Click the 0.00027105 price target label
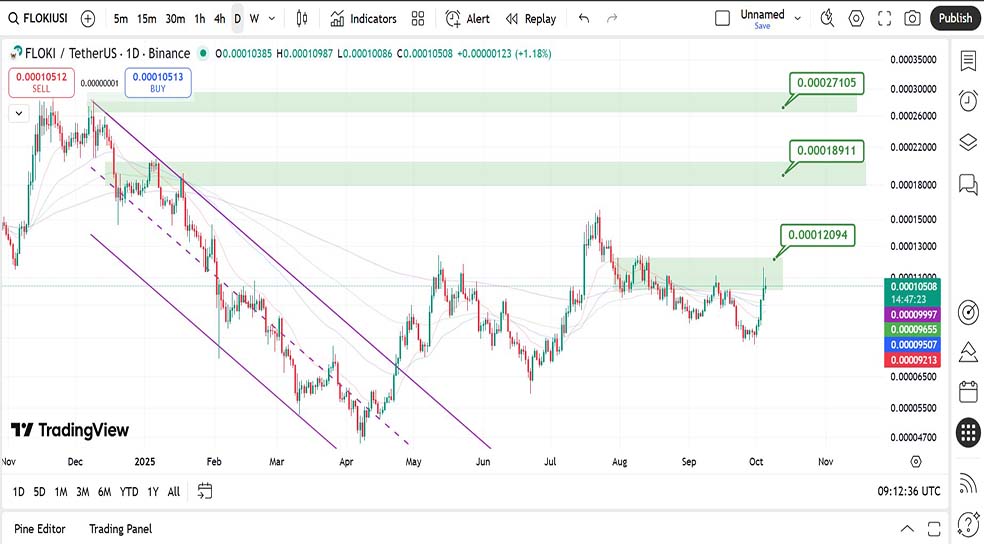This screenshot has width=984, height=544. [x=826, y=83]
